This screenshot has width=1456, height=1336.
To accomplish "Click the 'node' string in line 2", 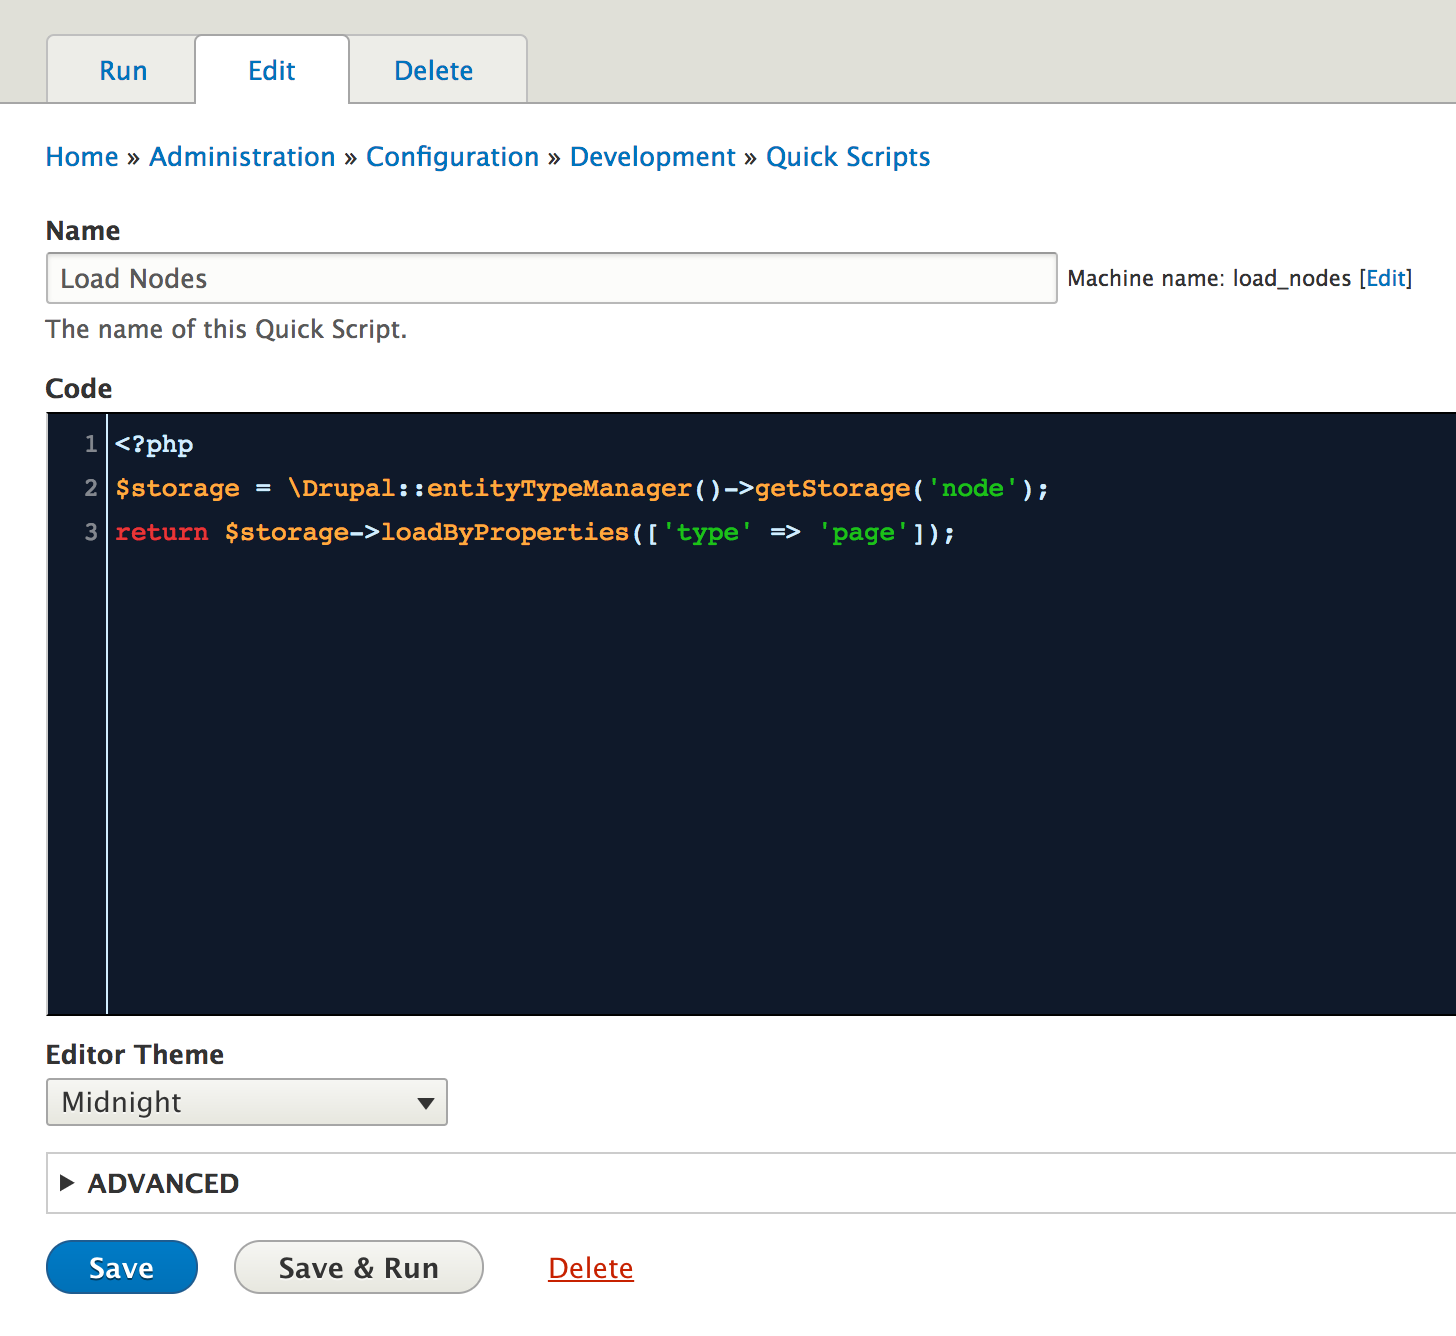I will pos(972,488).
